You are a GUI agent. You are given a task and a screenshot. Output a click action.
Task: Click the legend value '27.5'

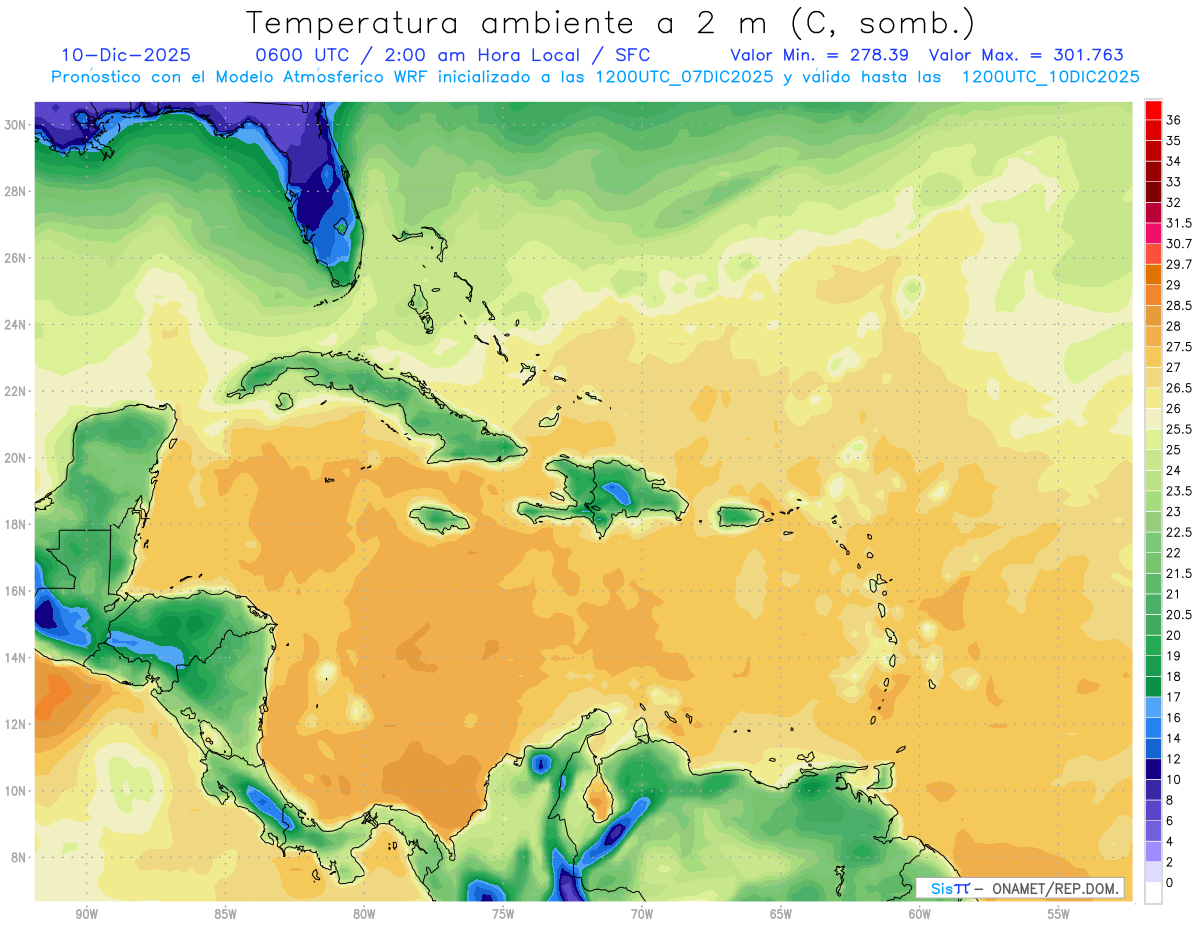click(1178, 347)
